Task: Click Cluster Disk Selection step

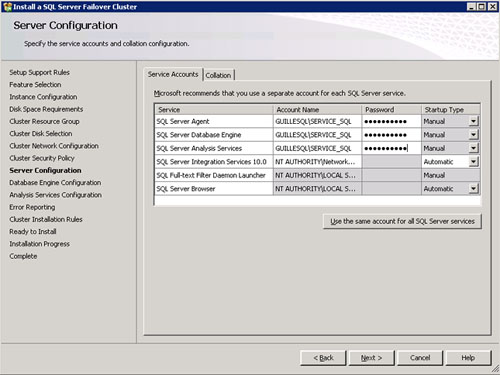Action: coord(41,134)
